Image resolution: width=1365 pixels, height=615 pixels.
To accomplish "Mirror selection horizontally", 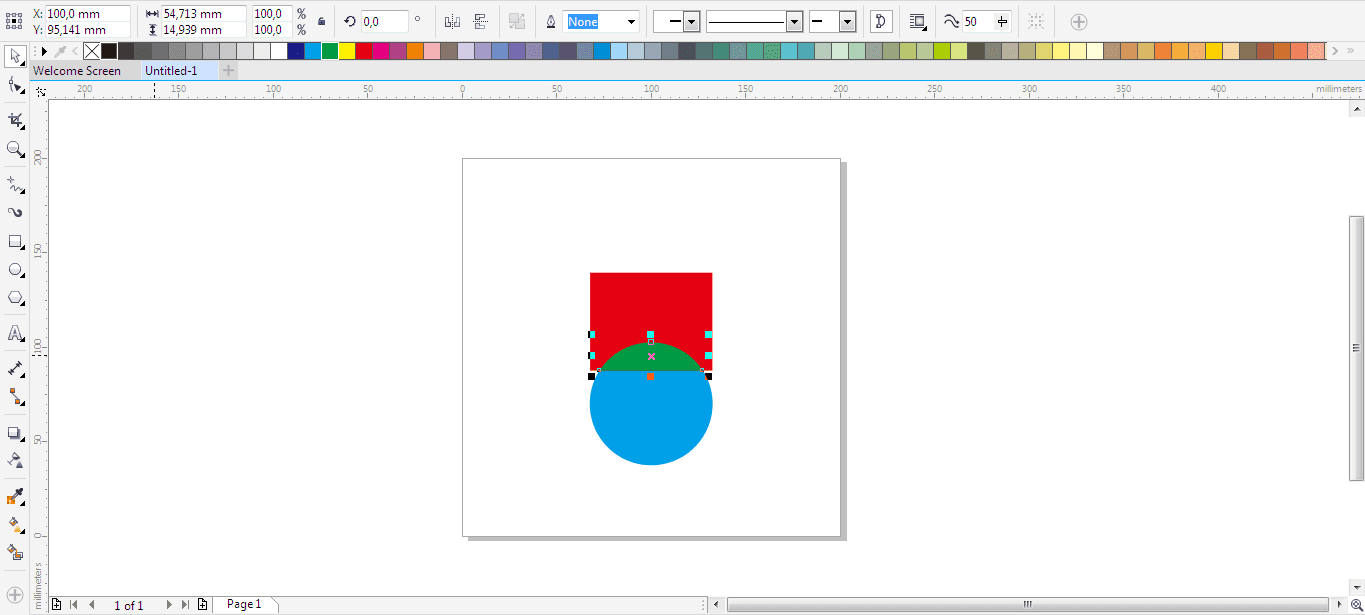I will point(452,21).
